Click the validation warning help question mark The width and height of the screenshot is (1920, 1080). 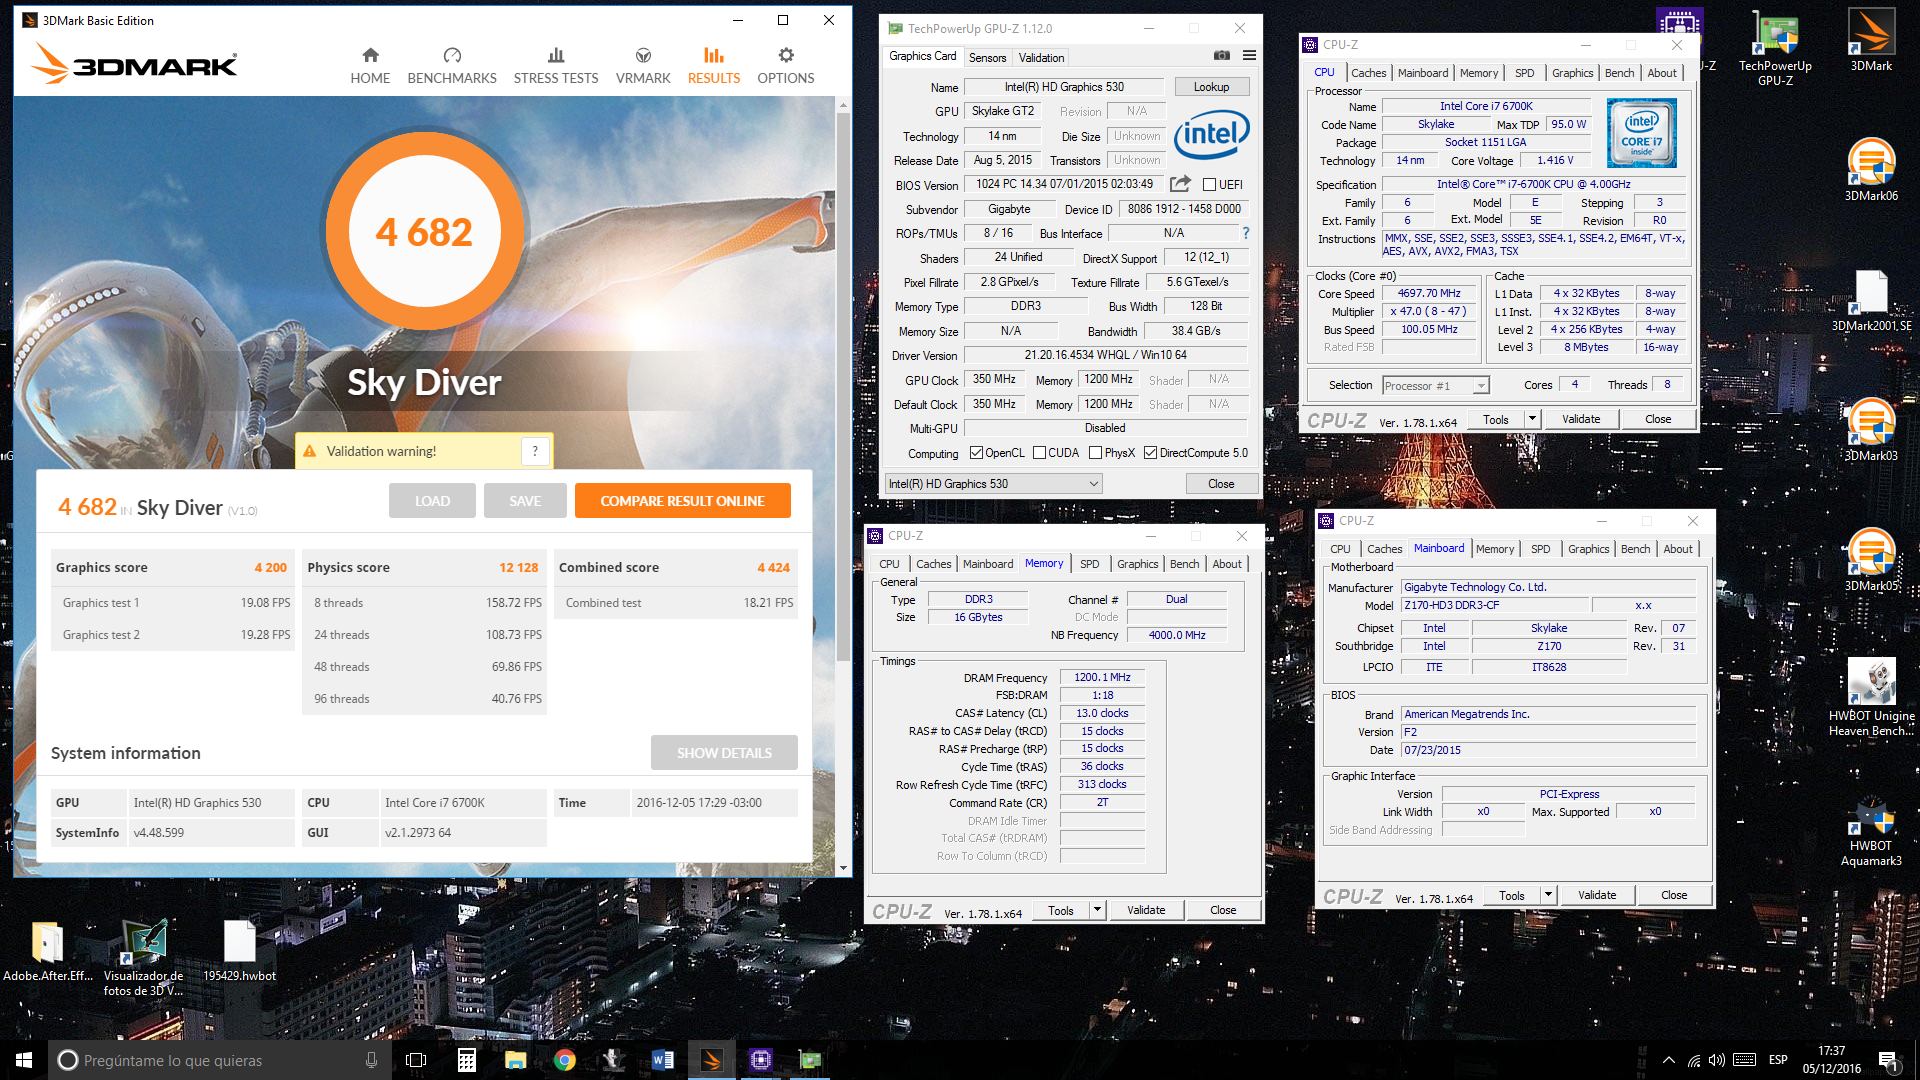(x=535, y=451)
